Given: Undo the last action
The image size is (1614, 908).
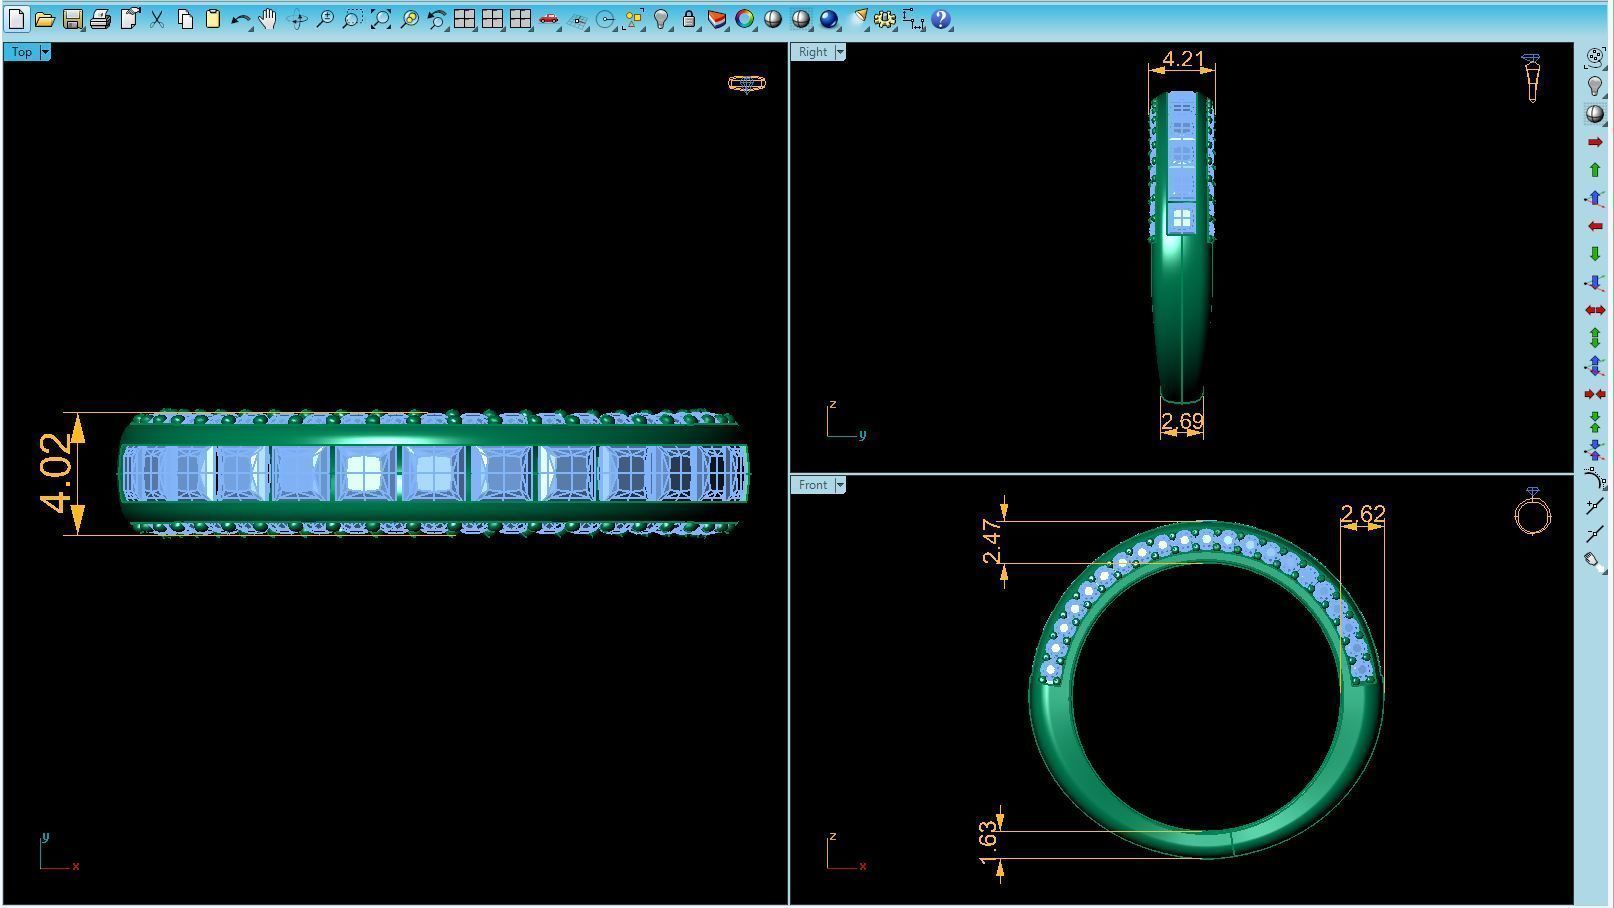Looking at the screenshot, I should 241,19.
